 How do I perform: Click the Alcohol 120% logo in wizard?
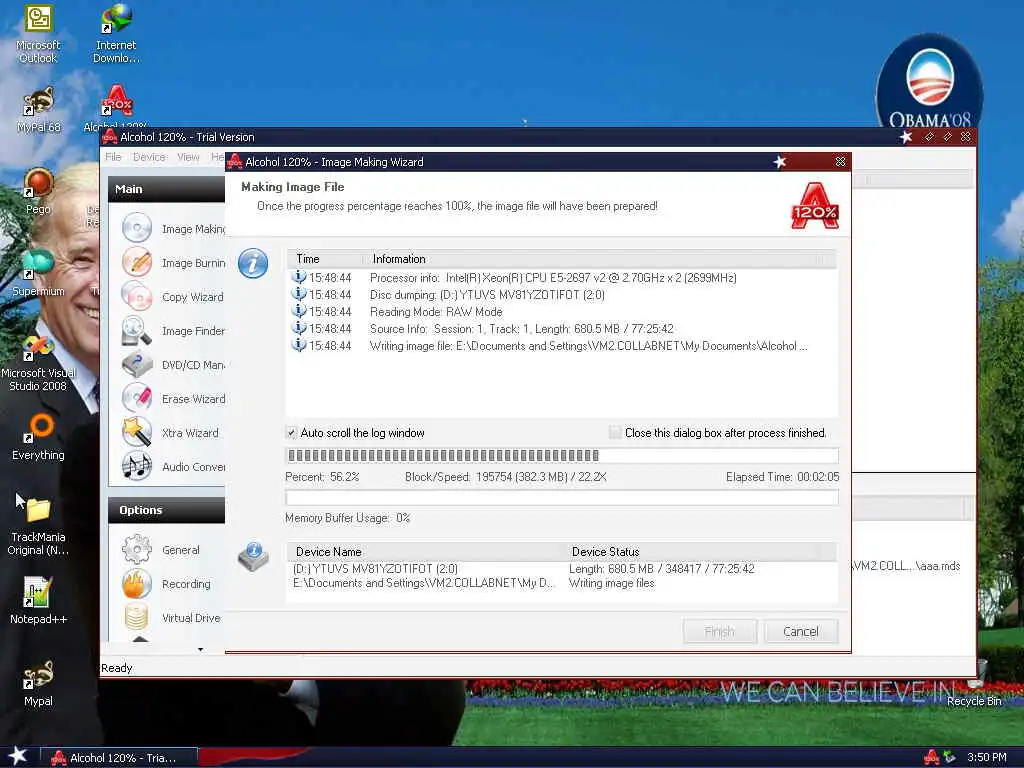814,206
